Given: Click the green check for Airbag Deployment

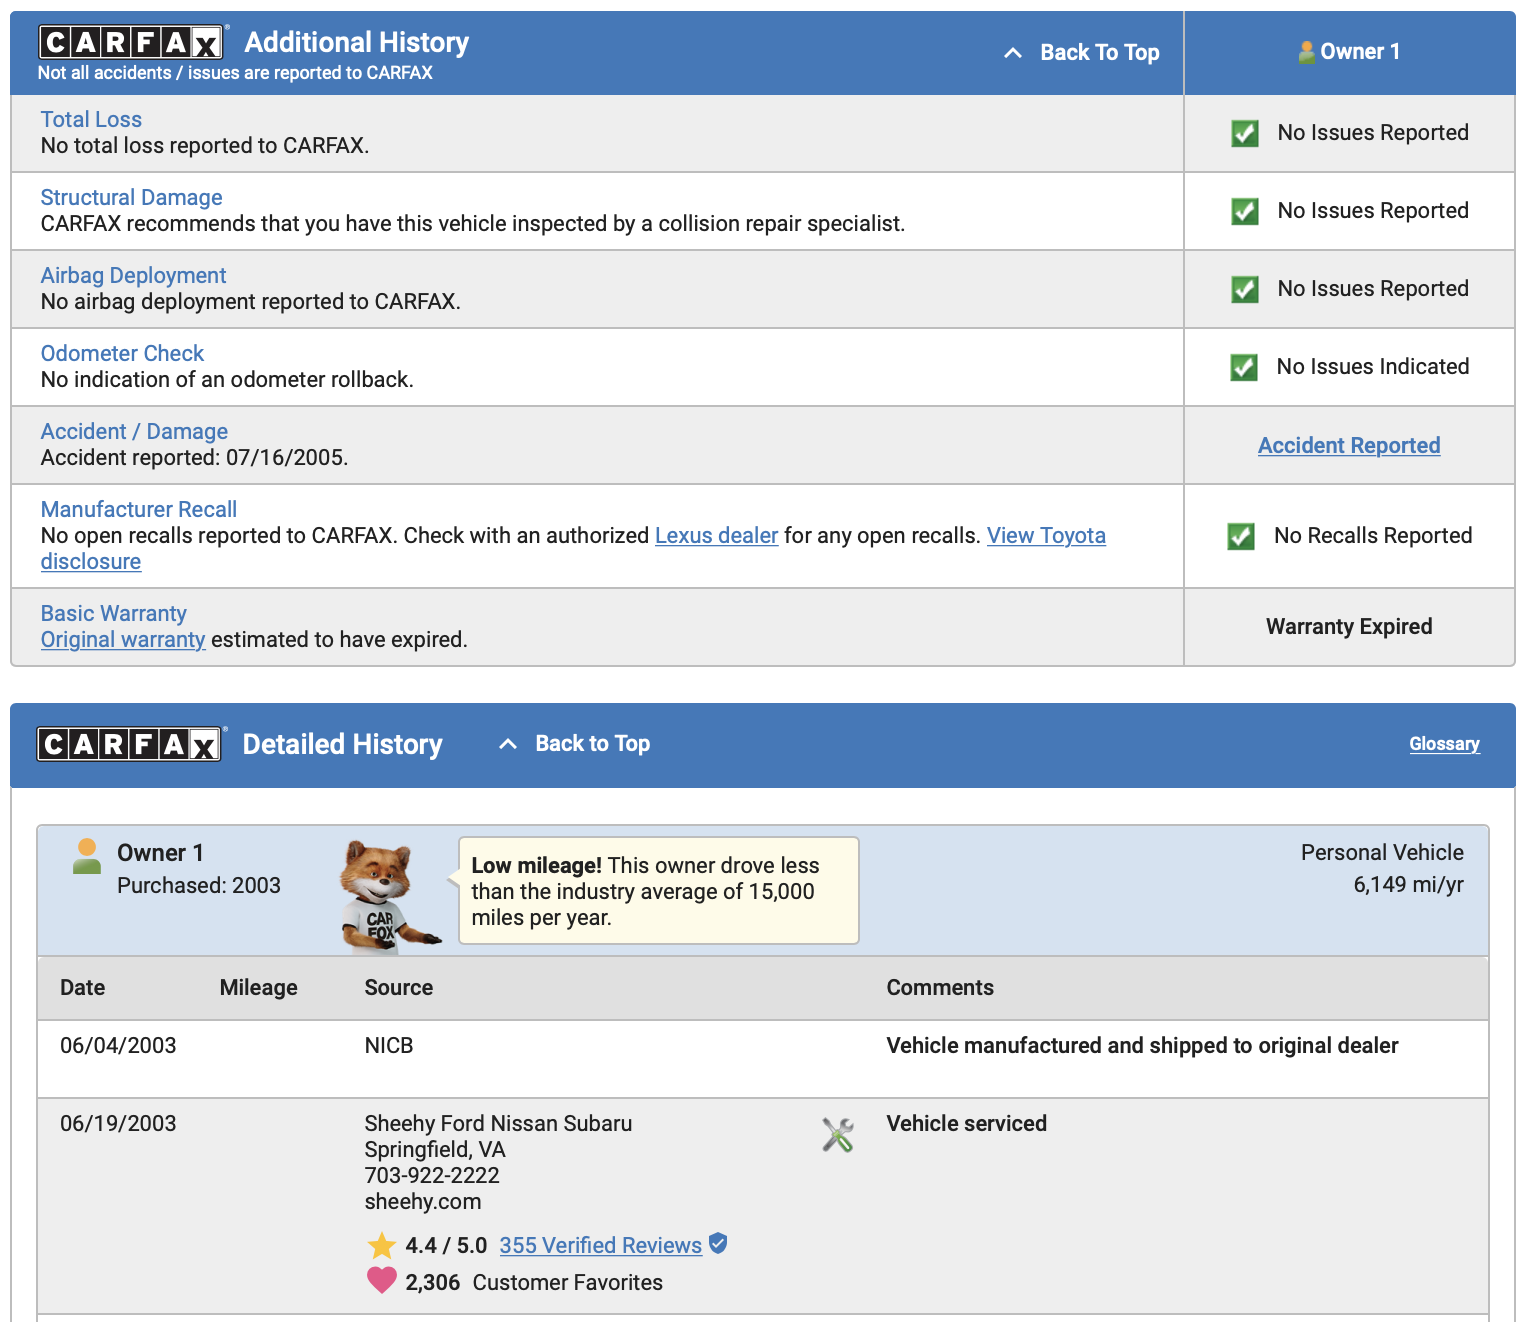Looking at the screenshot, I should tap(1245, 289).
